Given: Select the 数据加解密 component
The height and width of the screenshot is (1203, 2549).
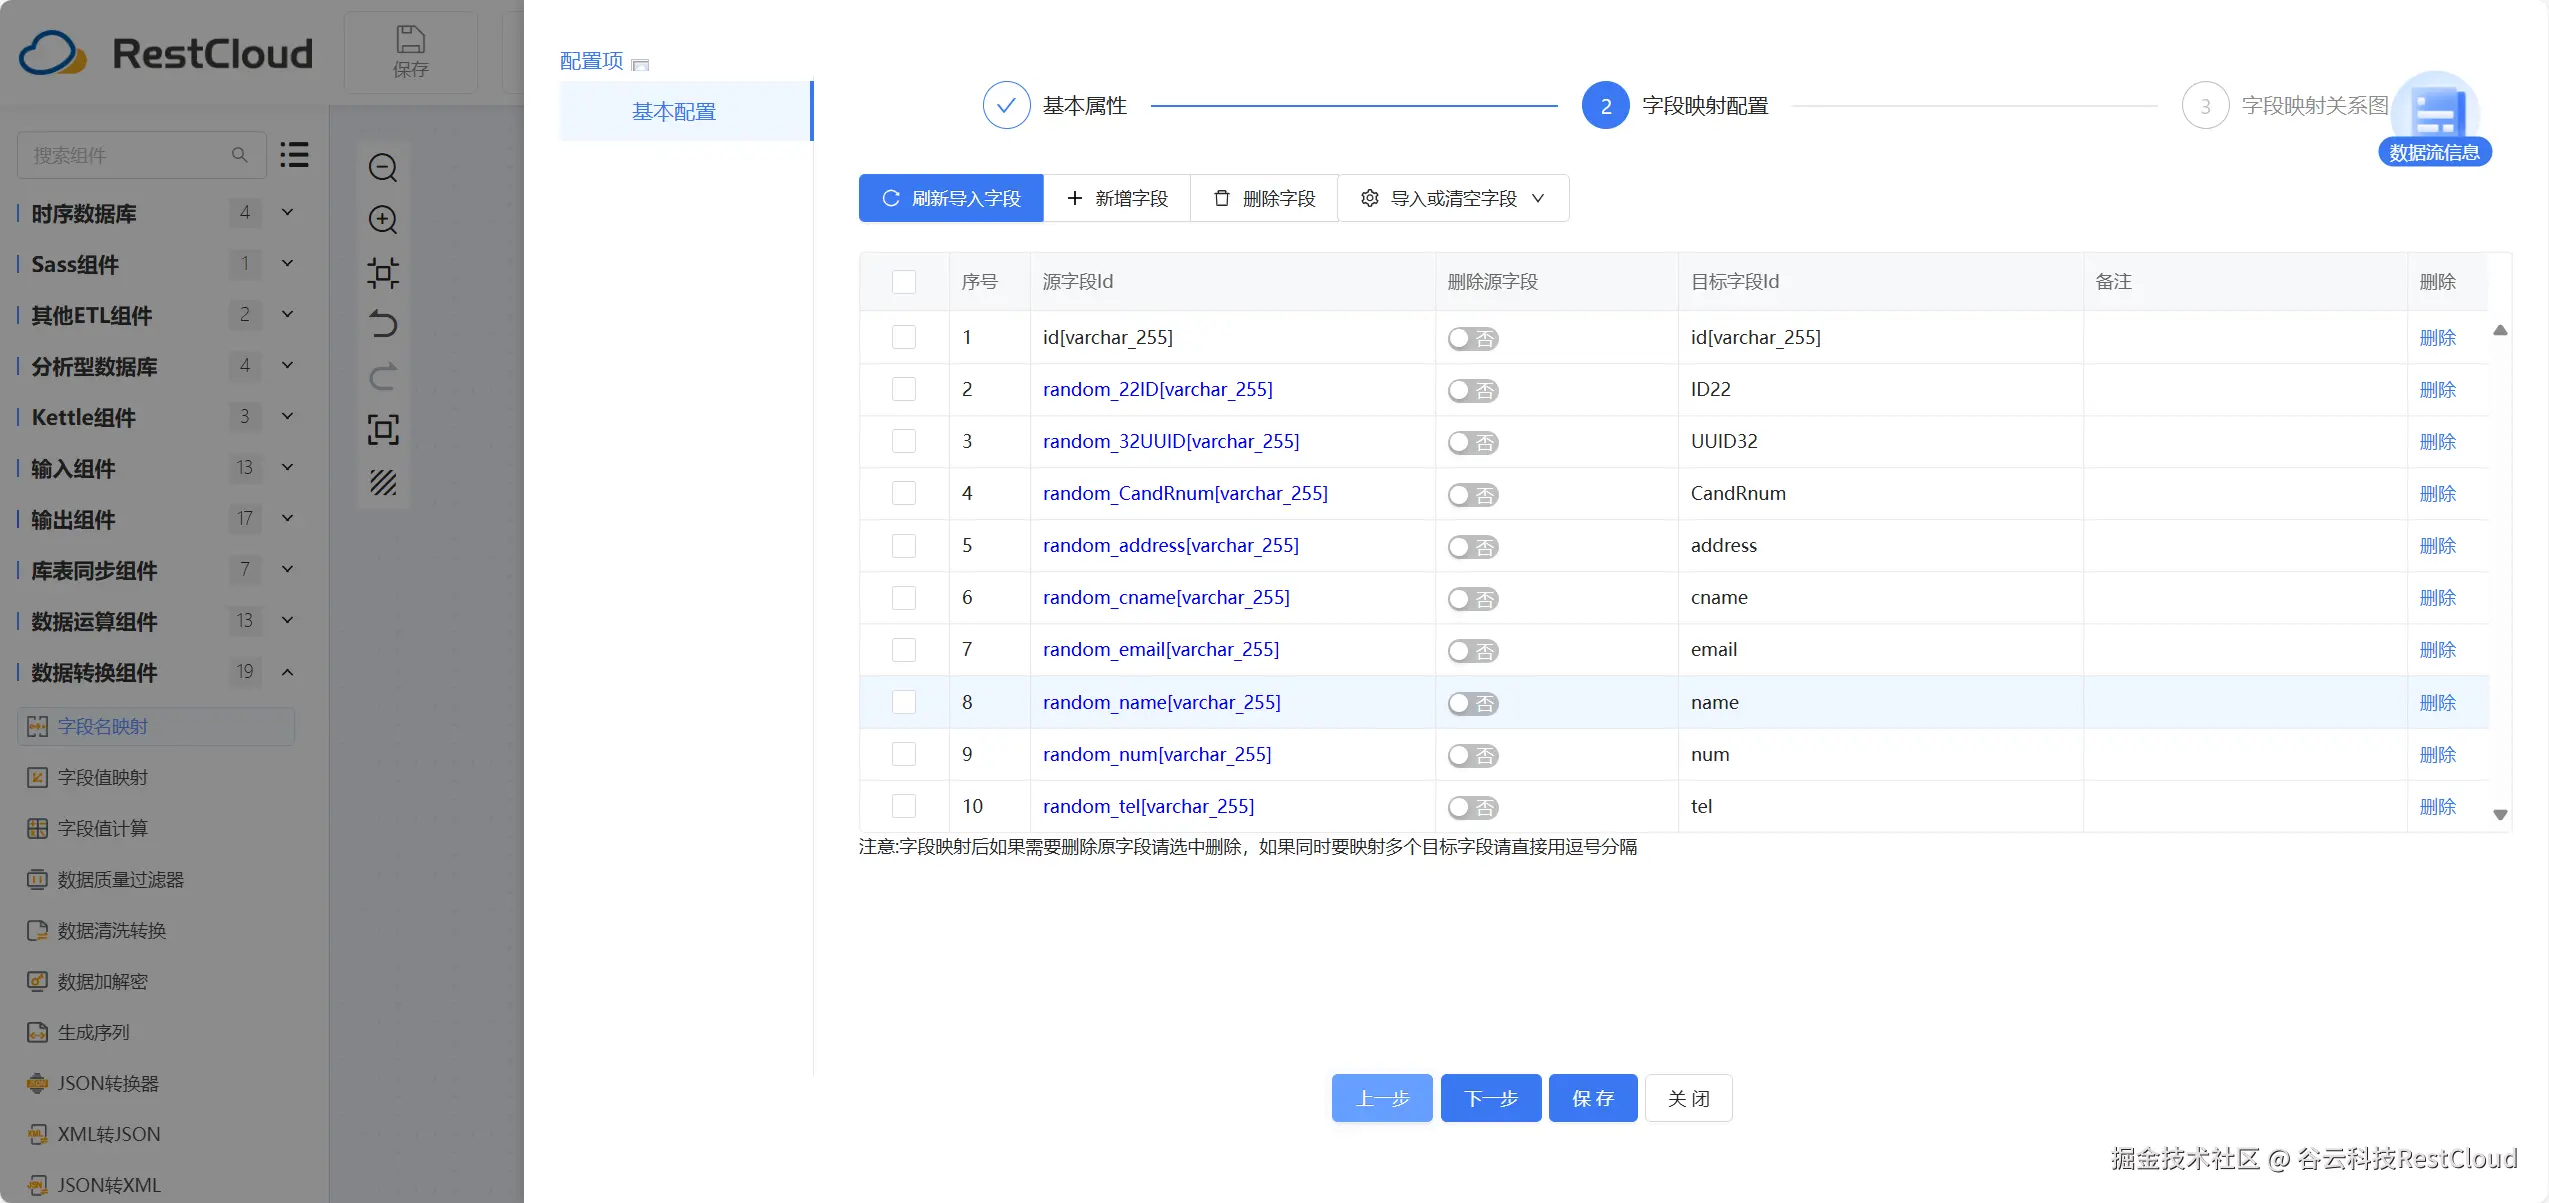Looking at the screenshot, I should click(88, 982).
